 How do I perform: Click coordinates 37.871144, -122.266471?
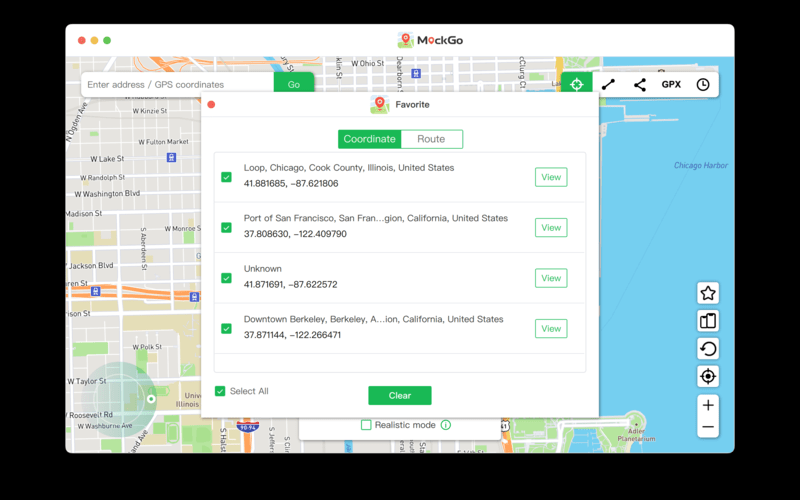pos(292,335)
